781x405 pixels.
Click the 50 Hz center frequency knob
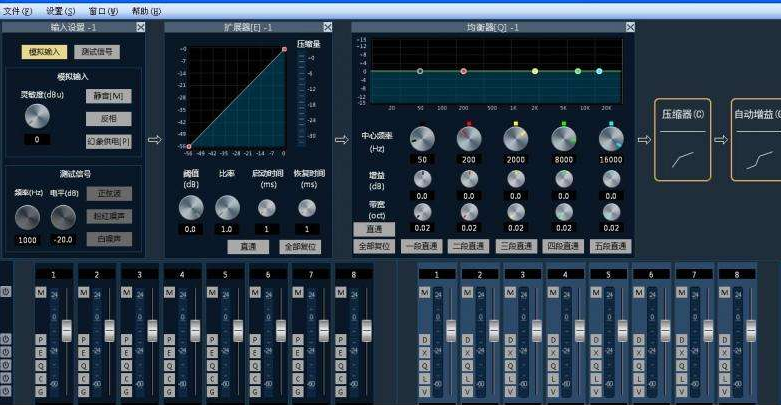[x=422, y=139]
